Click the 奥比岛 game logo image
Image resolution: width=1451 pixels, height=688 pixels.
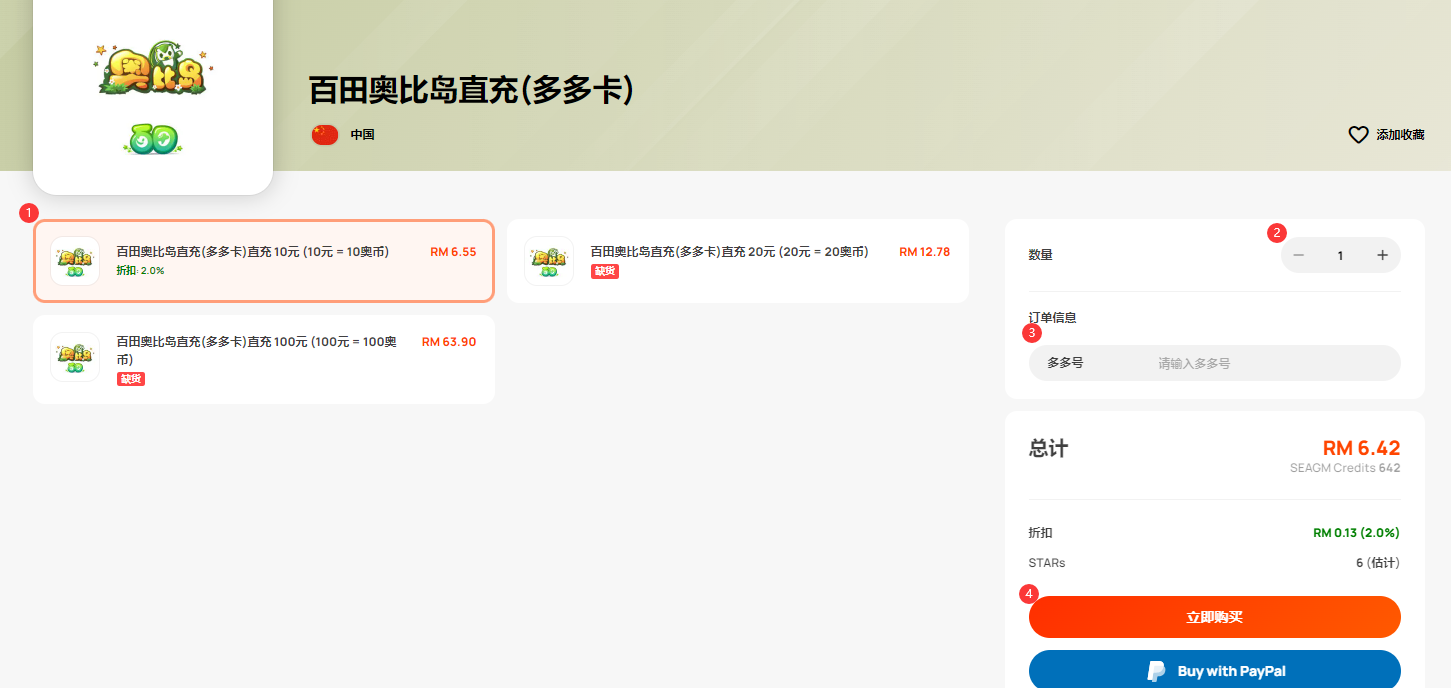click(x=153, y=96)
